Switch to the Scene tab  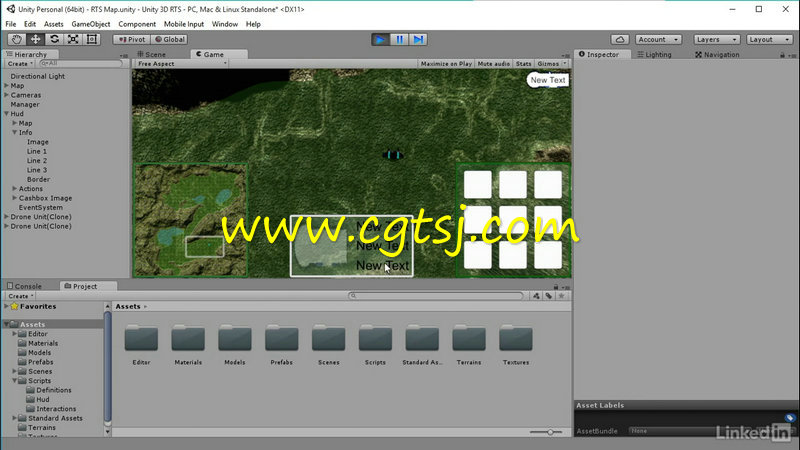tap(152, 54)
